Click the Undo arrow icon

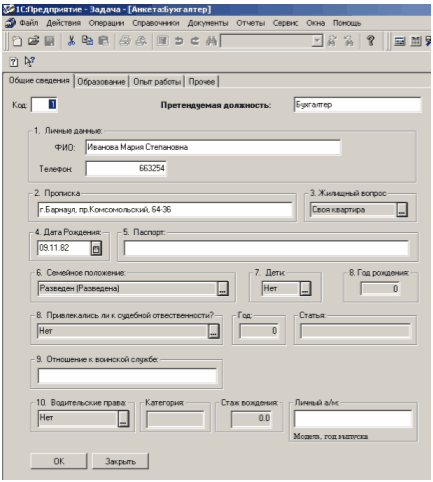pyautogui.click(x=179, y=41)
